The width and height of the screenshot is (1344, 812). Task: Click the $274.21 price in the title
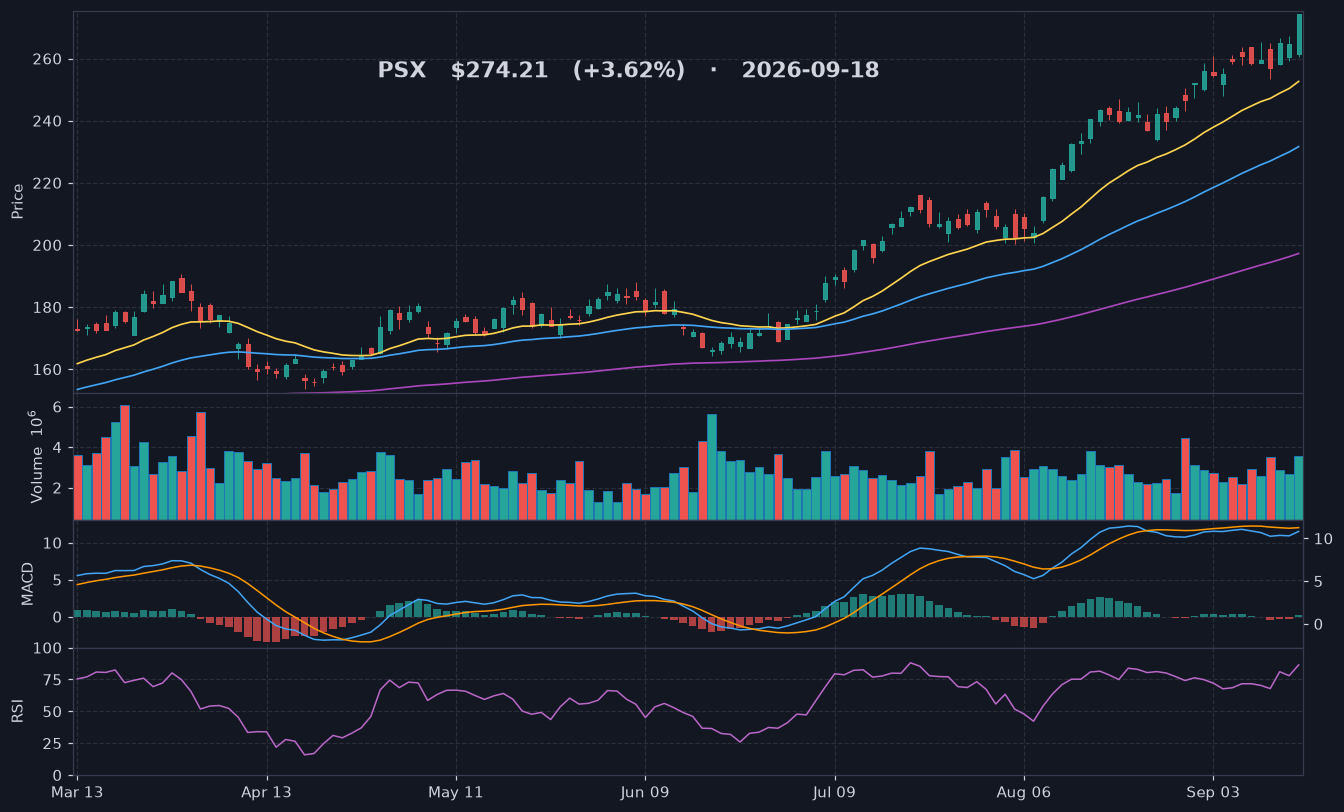499,71
